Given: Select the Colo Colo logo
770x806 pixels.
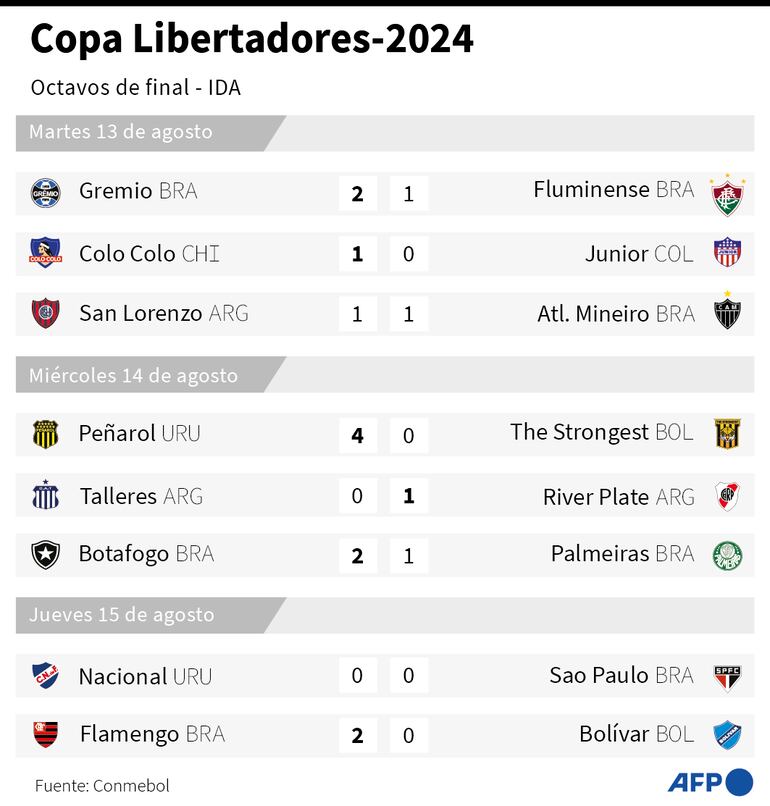Looking at the screenshot, I should click(46, 253).
